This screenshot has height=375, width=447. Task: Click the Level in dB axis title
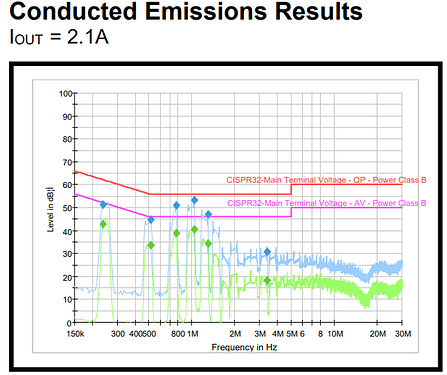point(50,210)
